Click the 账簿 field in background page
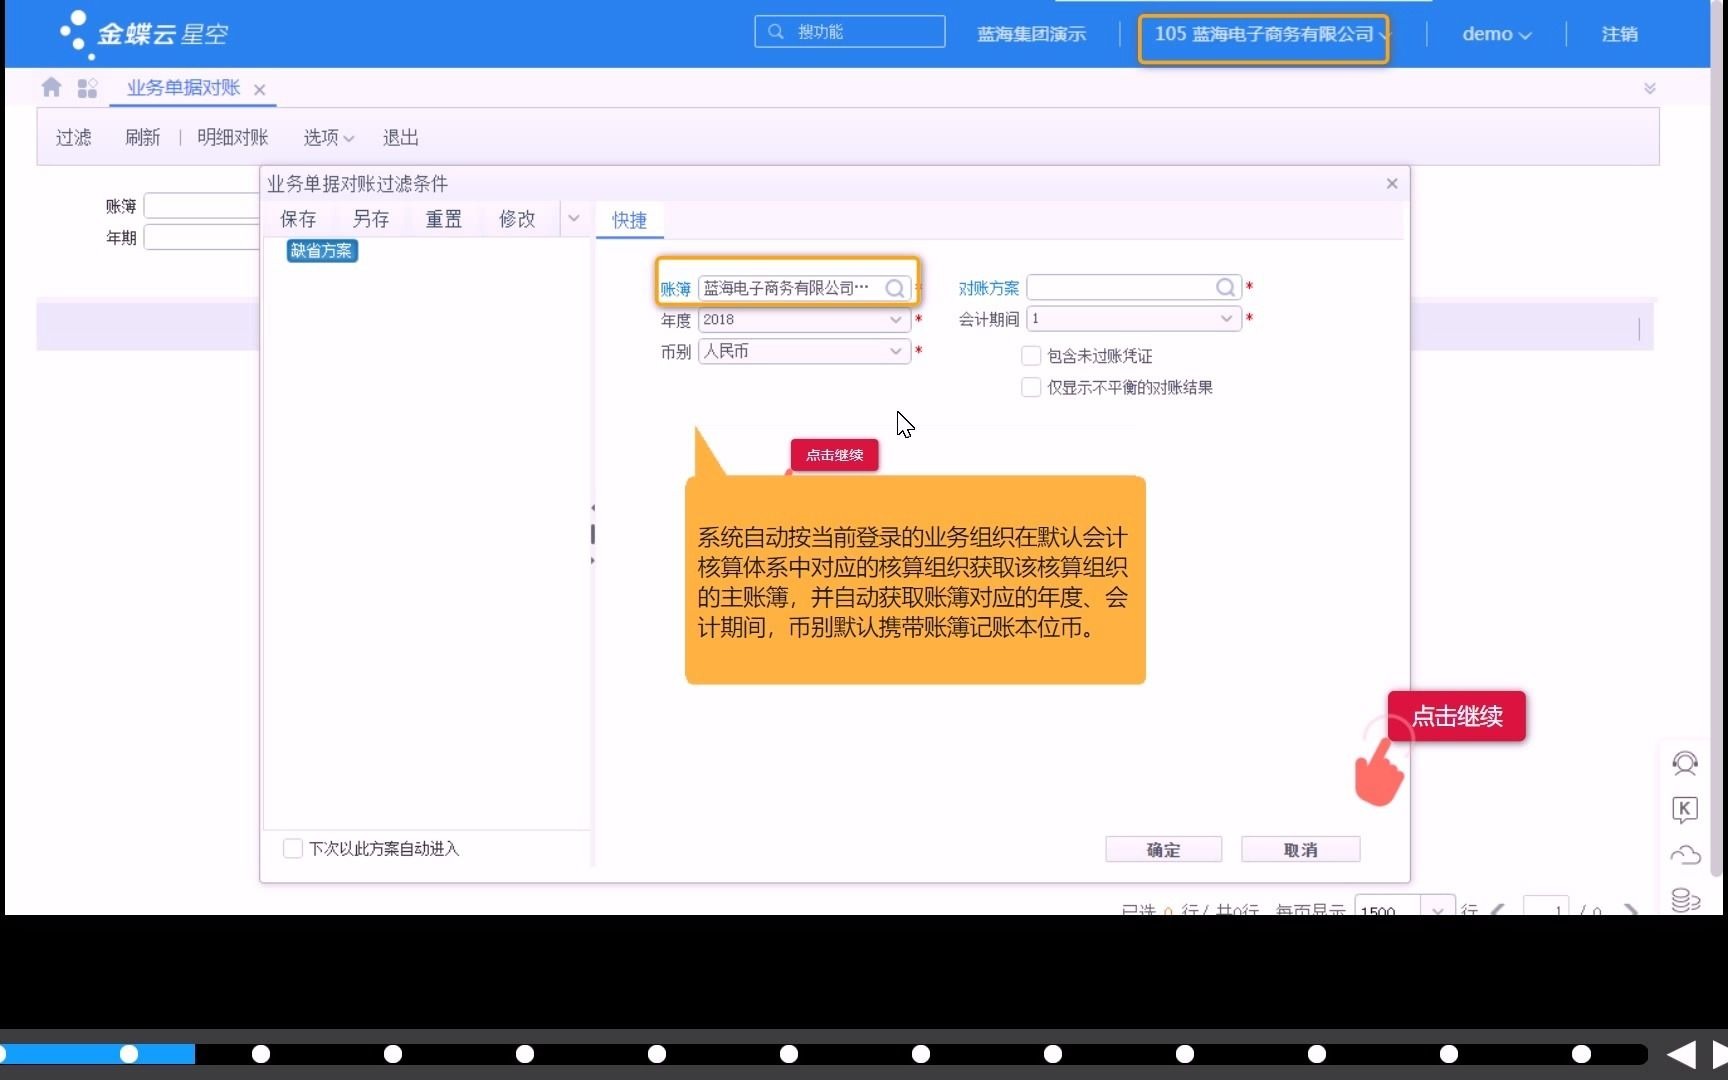 click(x=202, y=206)
